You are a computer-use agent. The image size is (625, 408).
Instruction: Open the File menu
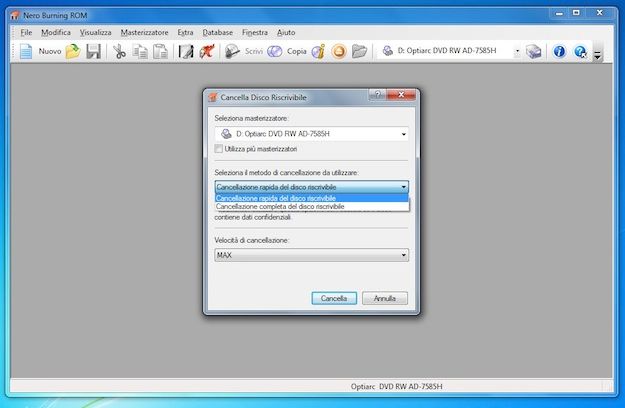pyautogui.click(x=26, y=33)
